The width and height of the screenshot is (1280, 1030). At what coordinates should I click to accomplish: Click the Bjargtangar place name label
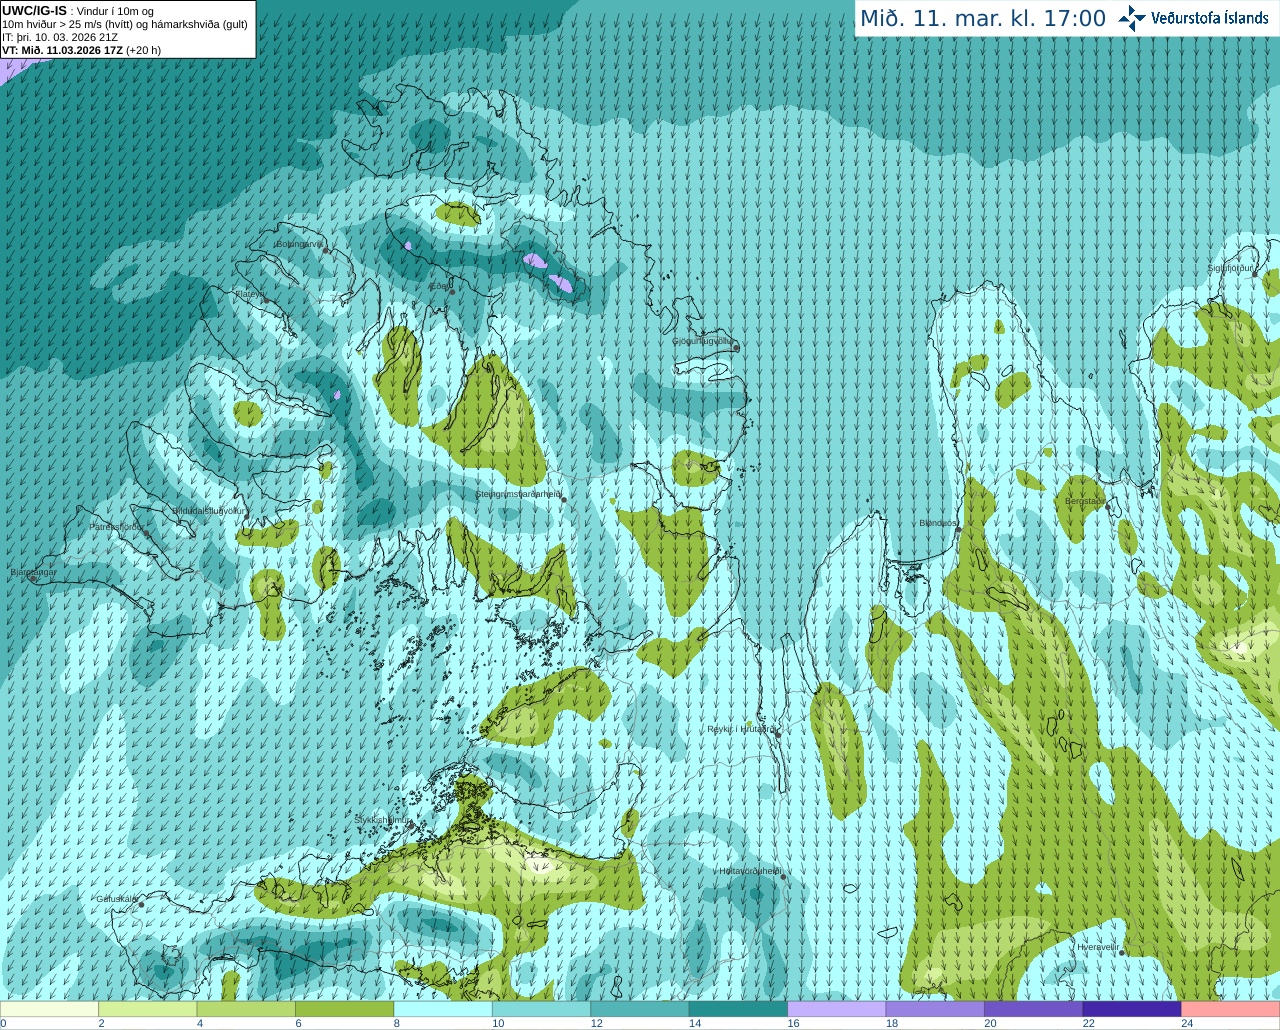[32, 572]
